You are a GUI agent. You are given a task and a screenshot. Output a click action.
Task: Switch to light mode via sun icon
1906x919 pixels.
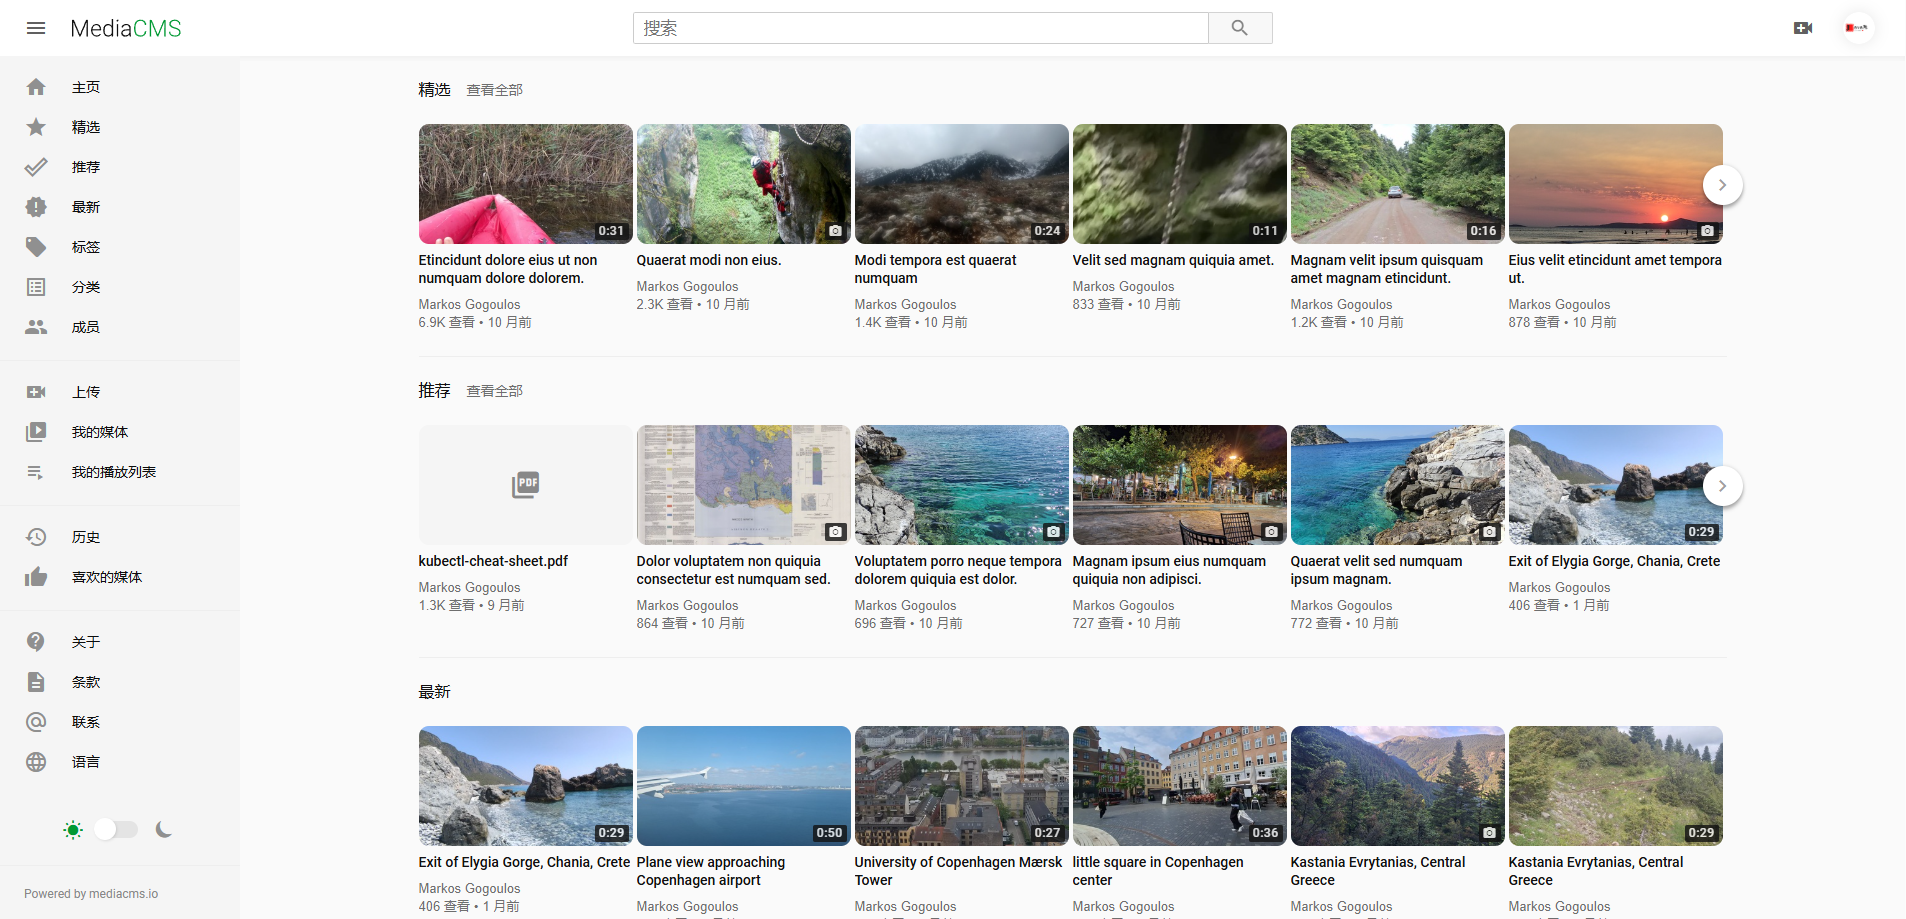point(73,830)
